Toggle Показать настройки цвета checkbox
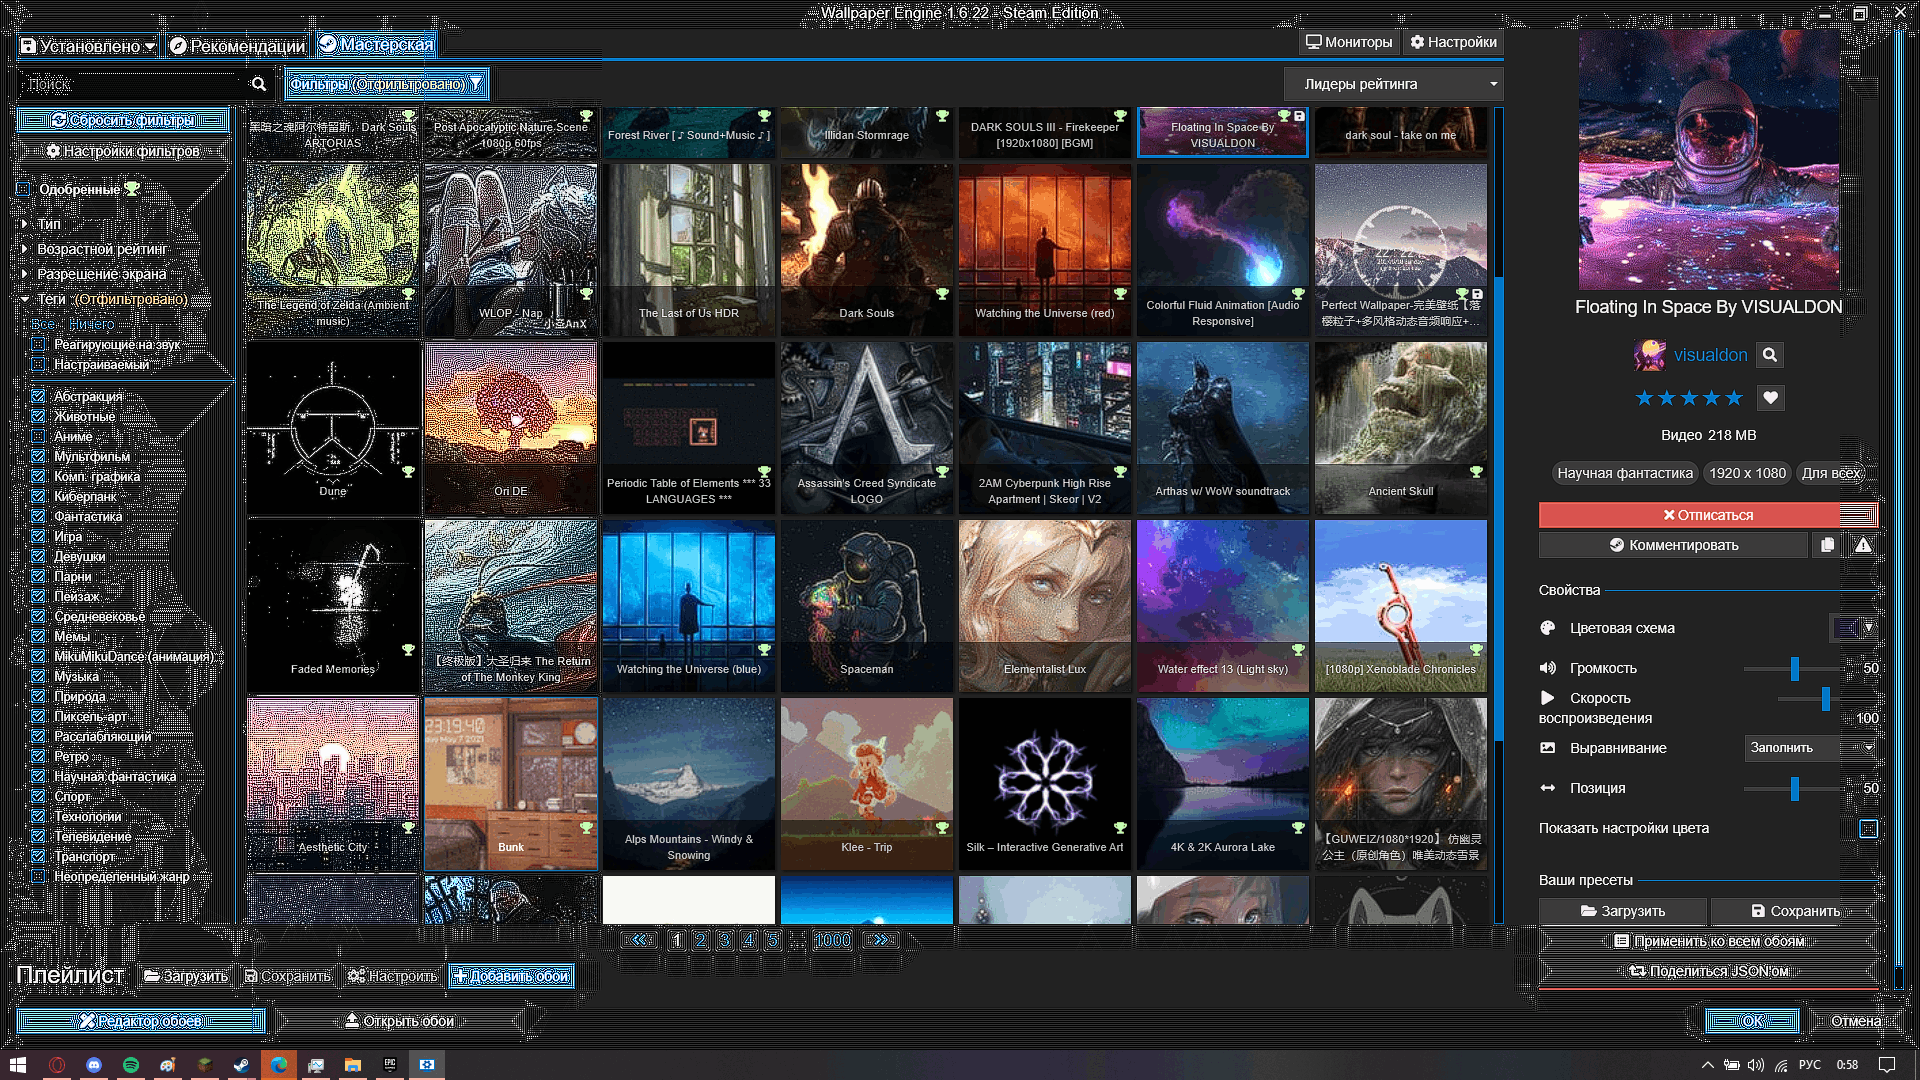The image size is (1920, 1080). pyautogui.click(x=1868, y=828)
